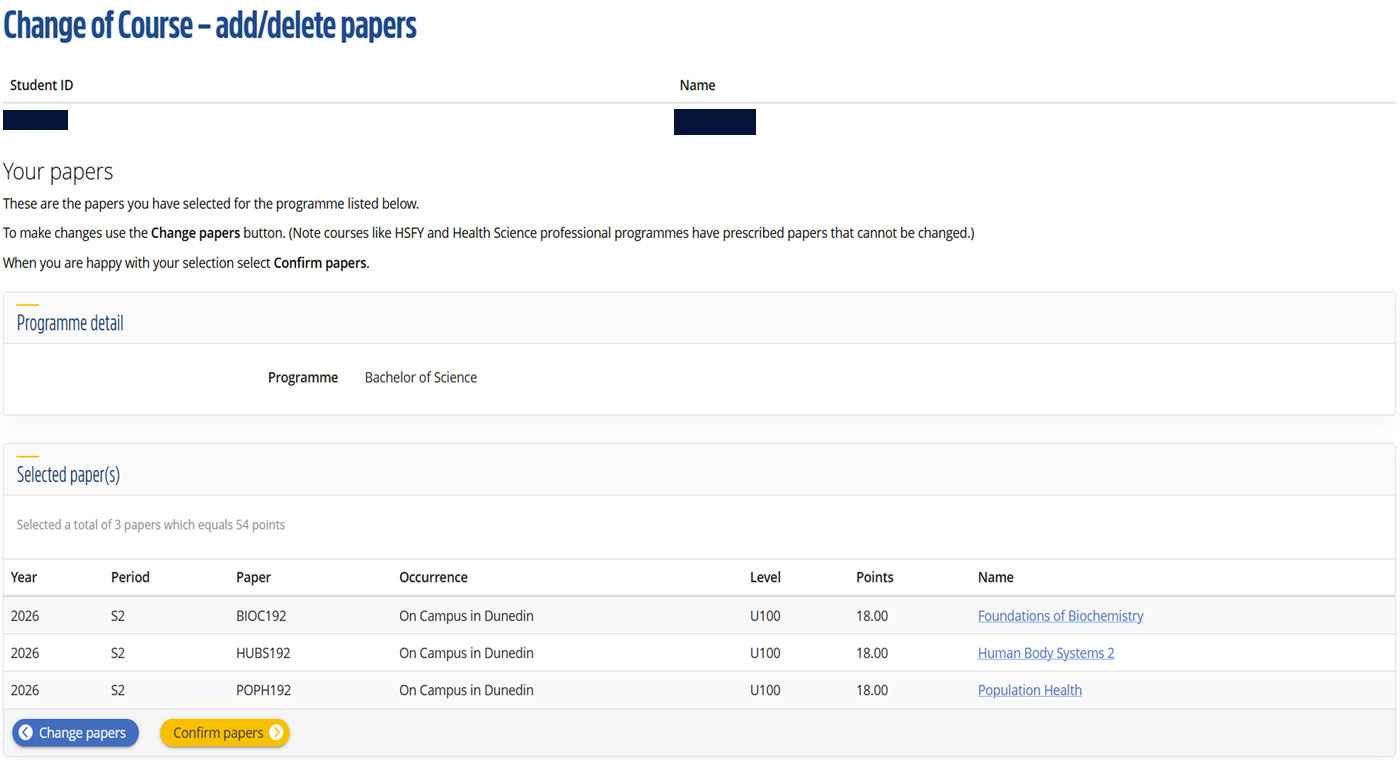Click the Year column header
Image resolution: width=1400 pixels, height=760 pixels.
pos(24,577)
